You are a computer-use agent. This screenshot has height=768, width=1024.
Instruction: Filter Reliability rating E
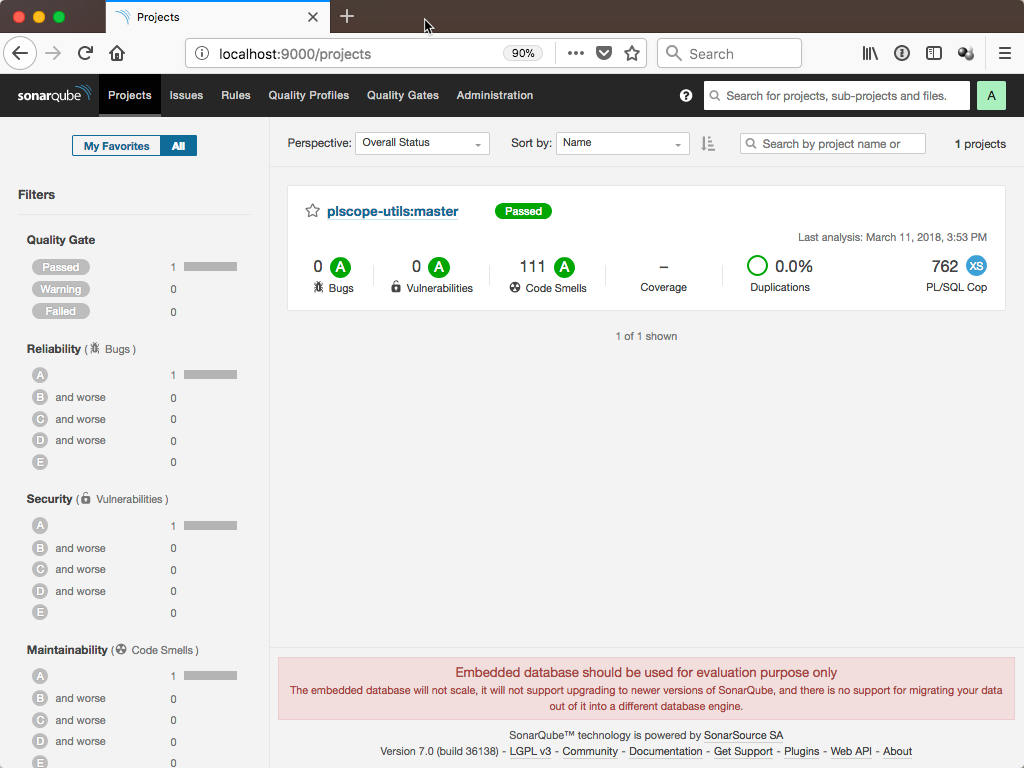[x=40, y=462]
